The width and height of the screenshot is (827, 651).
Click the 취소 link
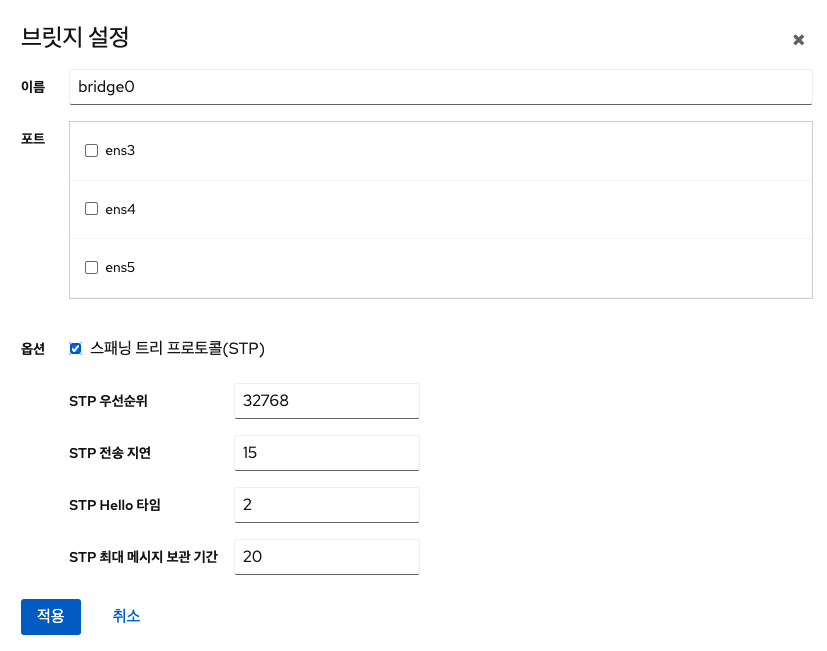pyautogui.click(x=126, y=616)
